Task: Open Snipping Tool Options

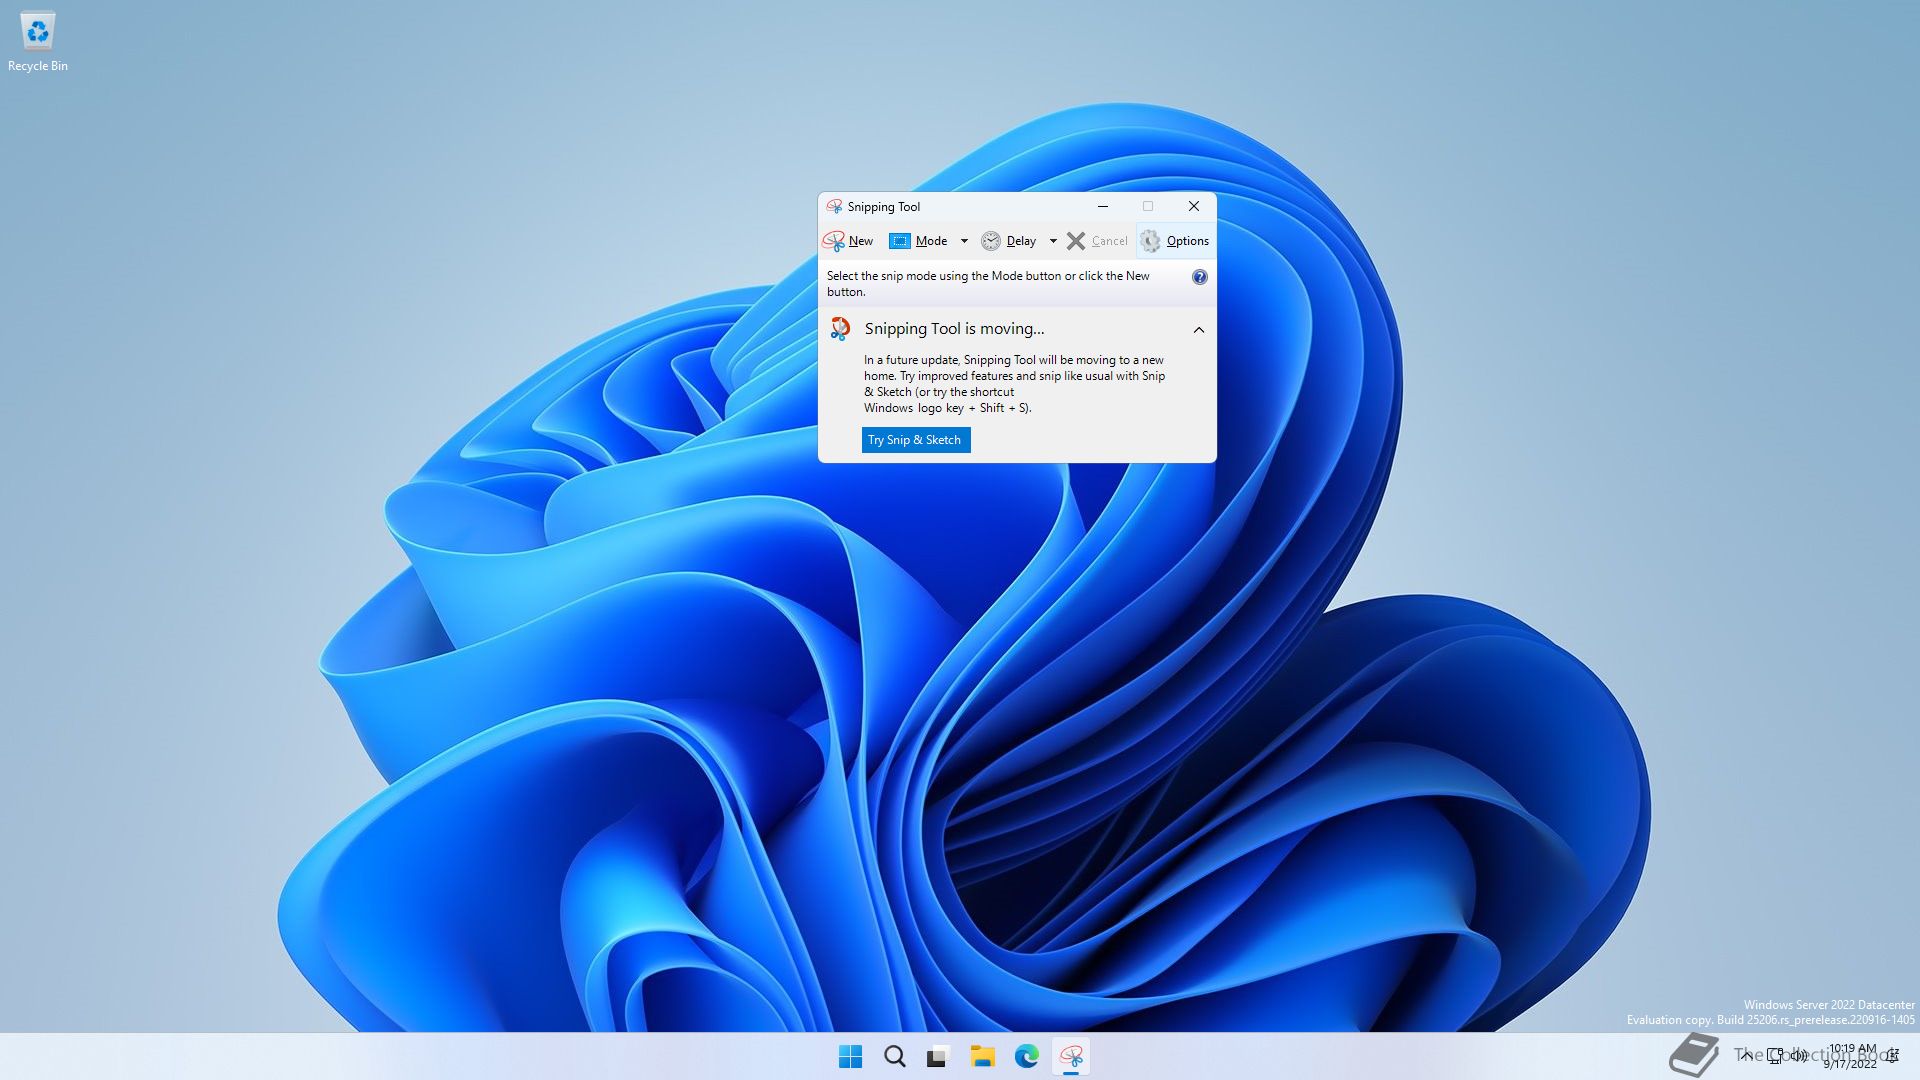Action: (x=1176, y=241)
